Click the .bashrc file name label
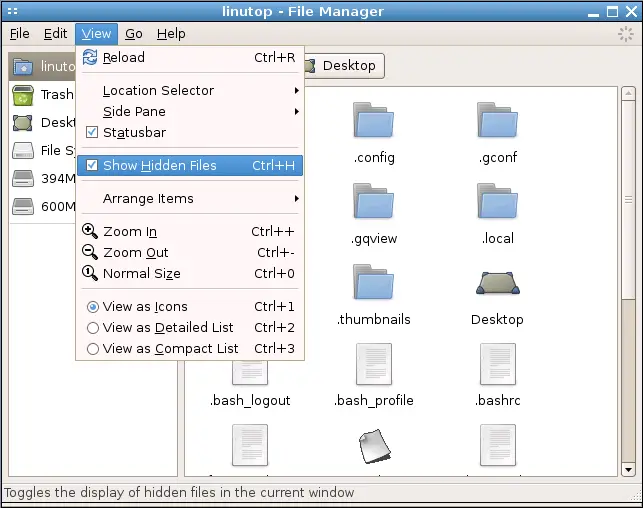This screenshot has height=508, width=643. [498, 400]
